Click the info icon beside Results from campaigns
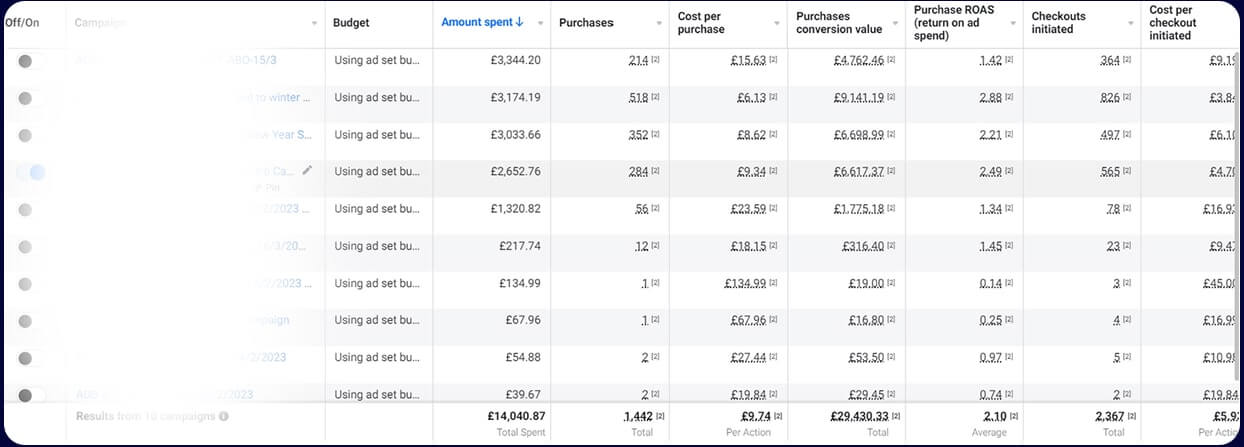Screen dimensions: 1244x447 [x=224, y=416]
